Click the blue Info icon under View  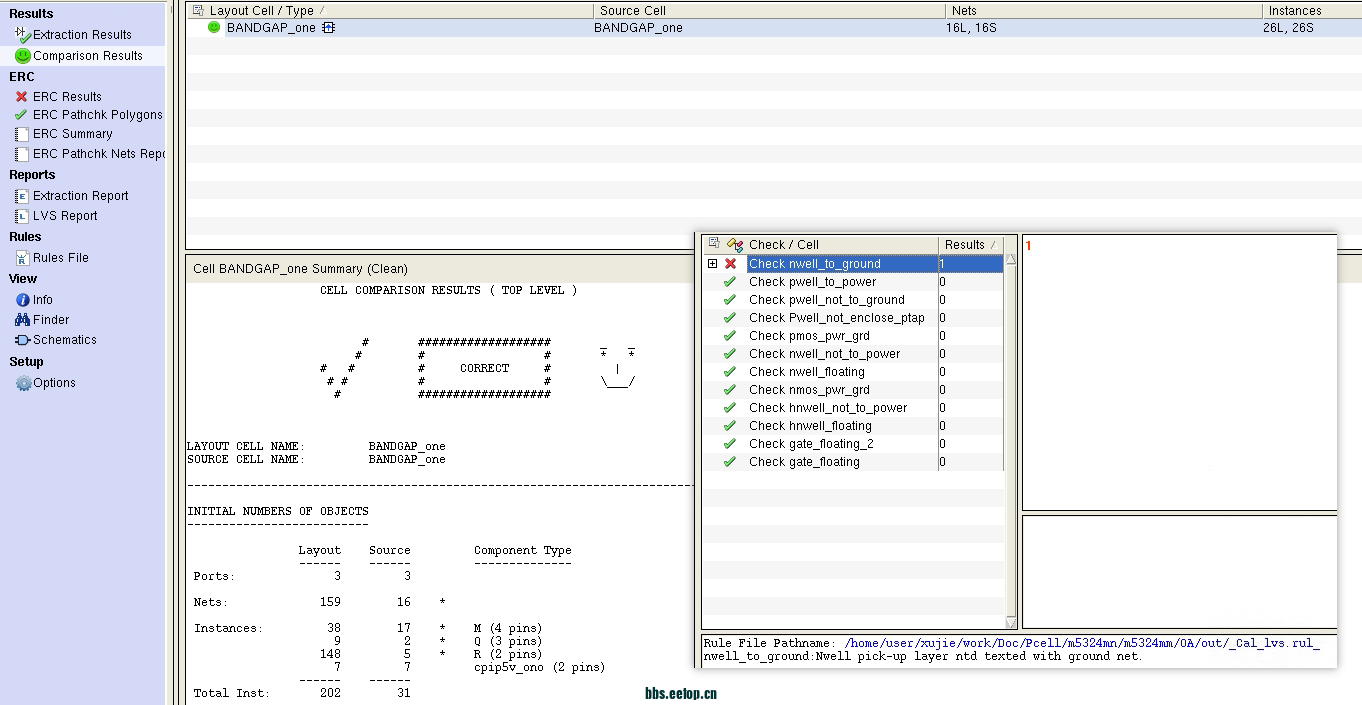(23, 300)
